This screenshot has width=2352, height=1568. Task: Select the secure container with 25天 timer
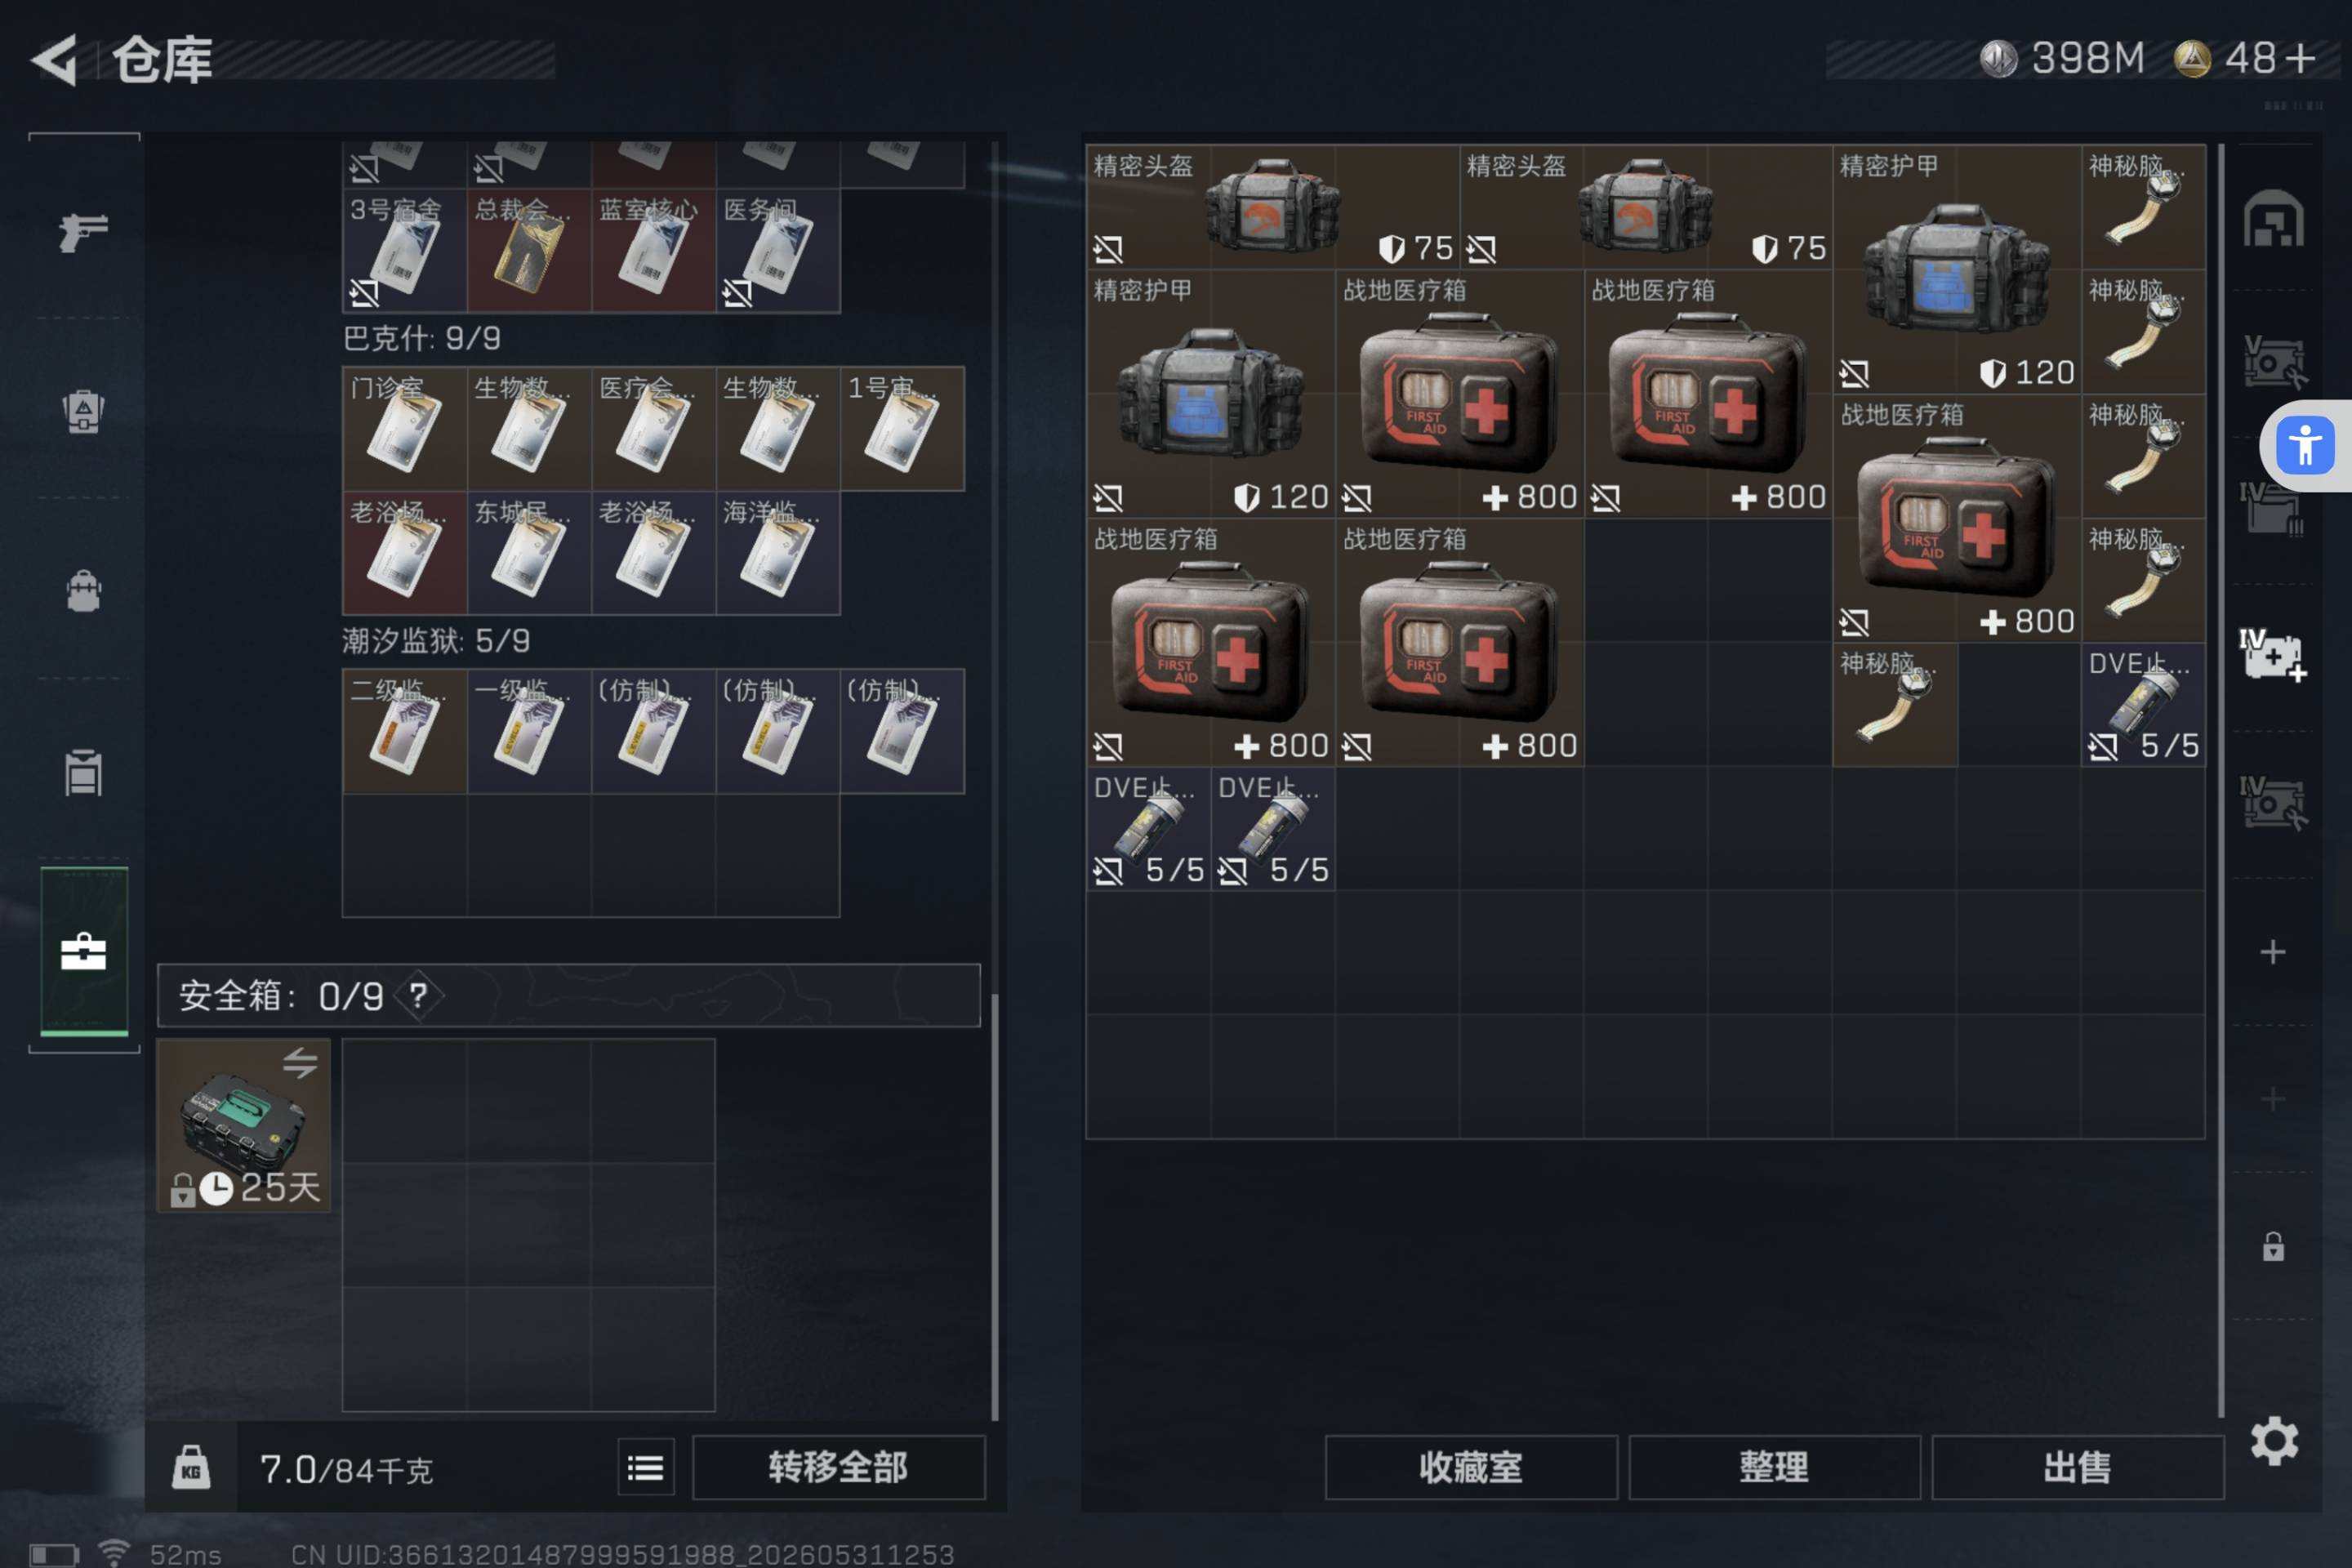coord(244,1125)
